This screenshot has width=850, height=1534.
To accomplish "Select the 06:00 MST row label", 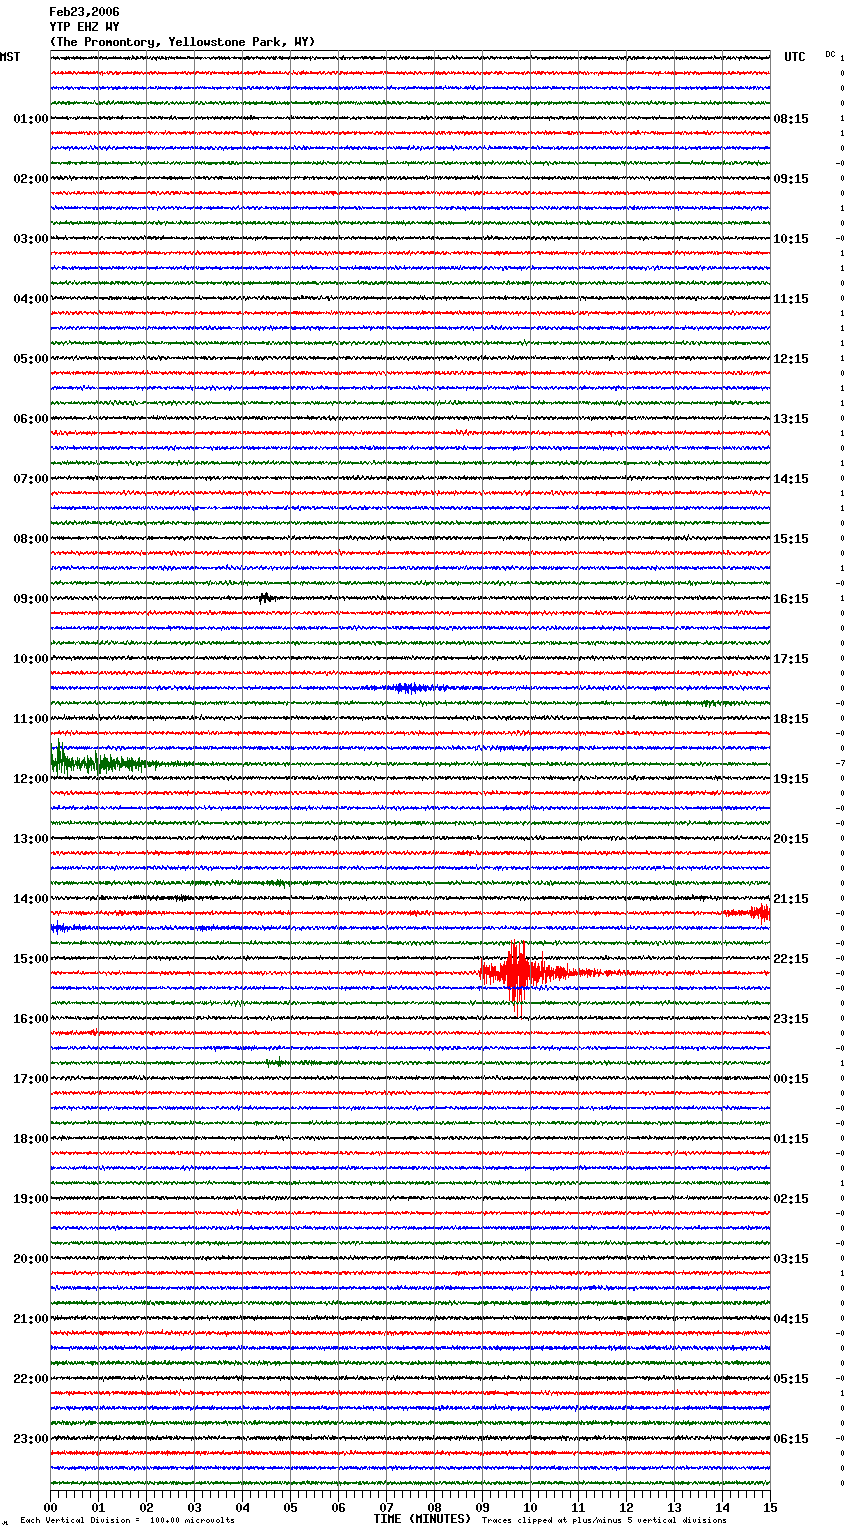I will (30, 419).
